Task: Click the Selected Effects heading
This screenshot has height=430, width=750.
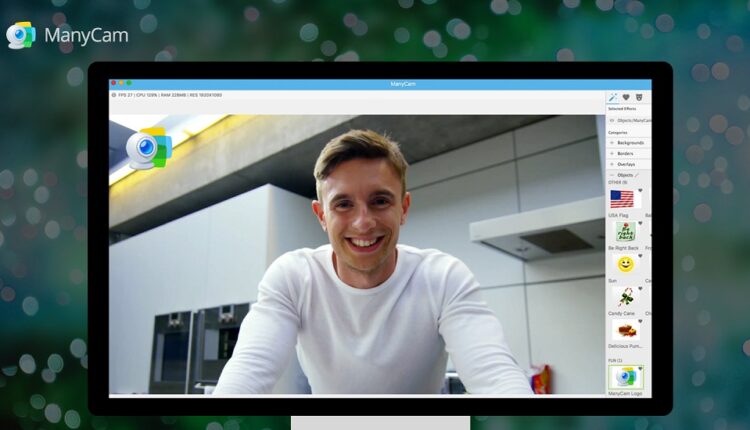Action: [622, 109]
